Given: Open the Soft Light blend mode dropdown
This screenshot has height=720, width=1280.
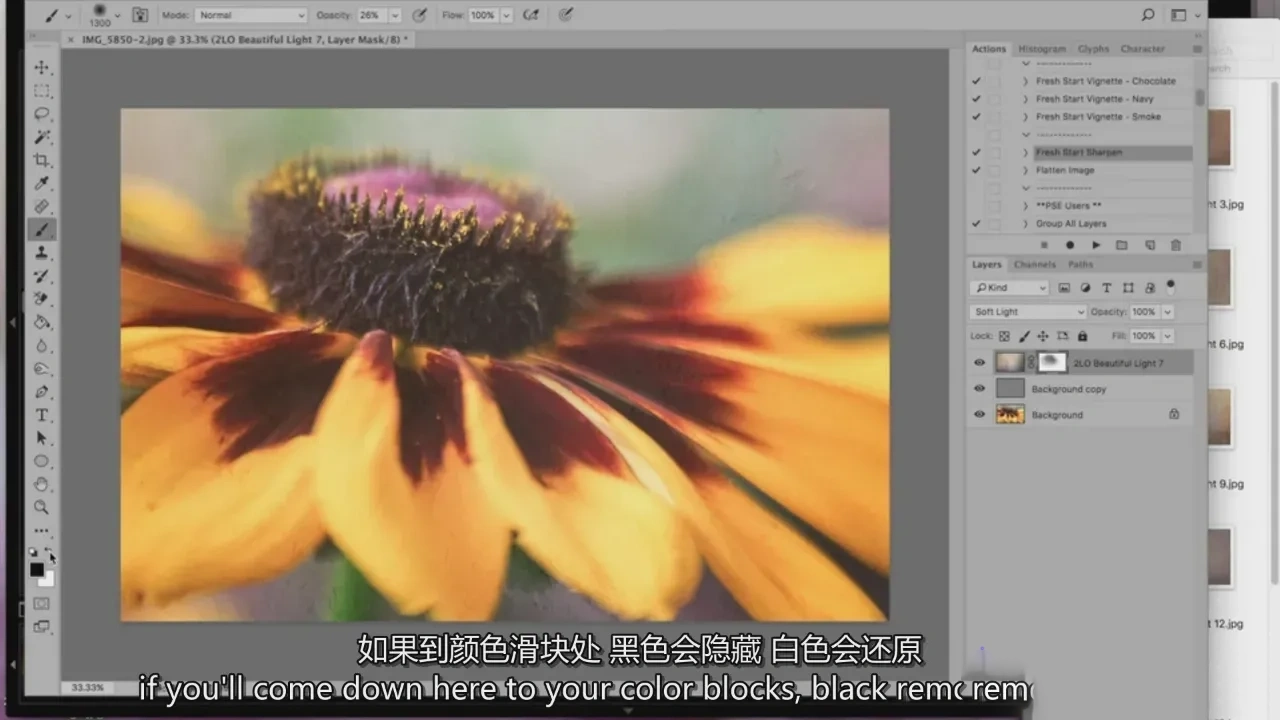Looking at the screenshot, I should click(1028, 312).
